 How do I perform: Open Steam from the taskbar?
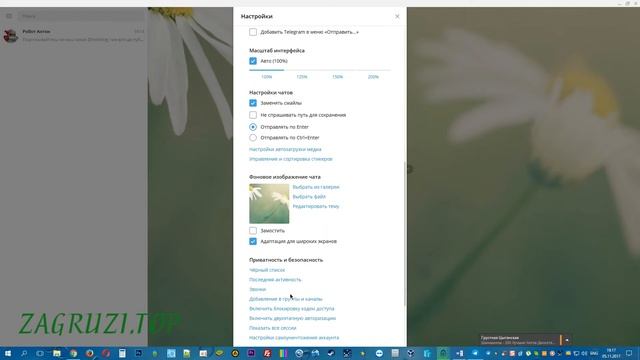[x=331, y=353]
